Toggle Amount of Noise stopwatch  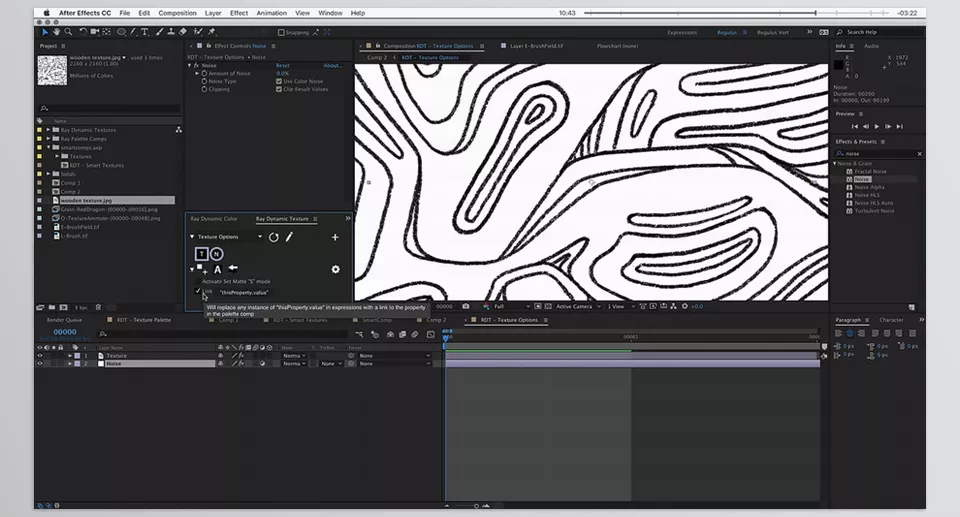tap(204, 73)
